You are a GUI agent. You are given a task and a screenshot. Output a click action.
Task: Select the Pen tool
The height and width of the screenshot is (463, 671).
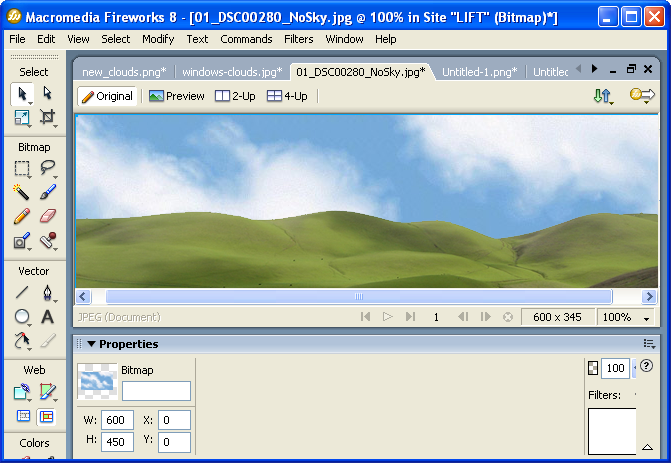pos(47,293)
